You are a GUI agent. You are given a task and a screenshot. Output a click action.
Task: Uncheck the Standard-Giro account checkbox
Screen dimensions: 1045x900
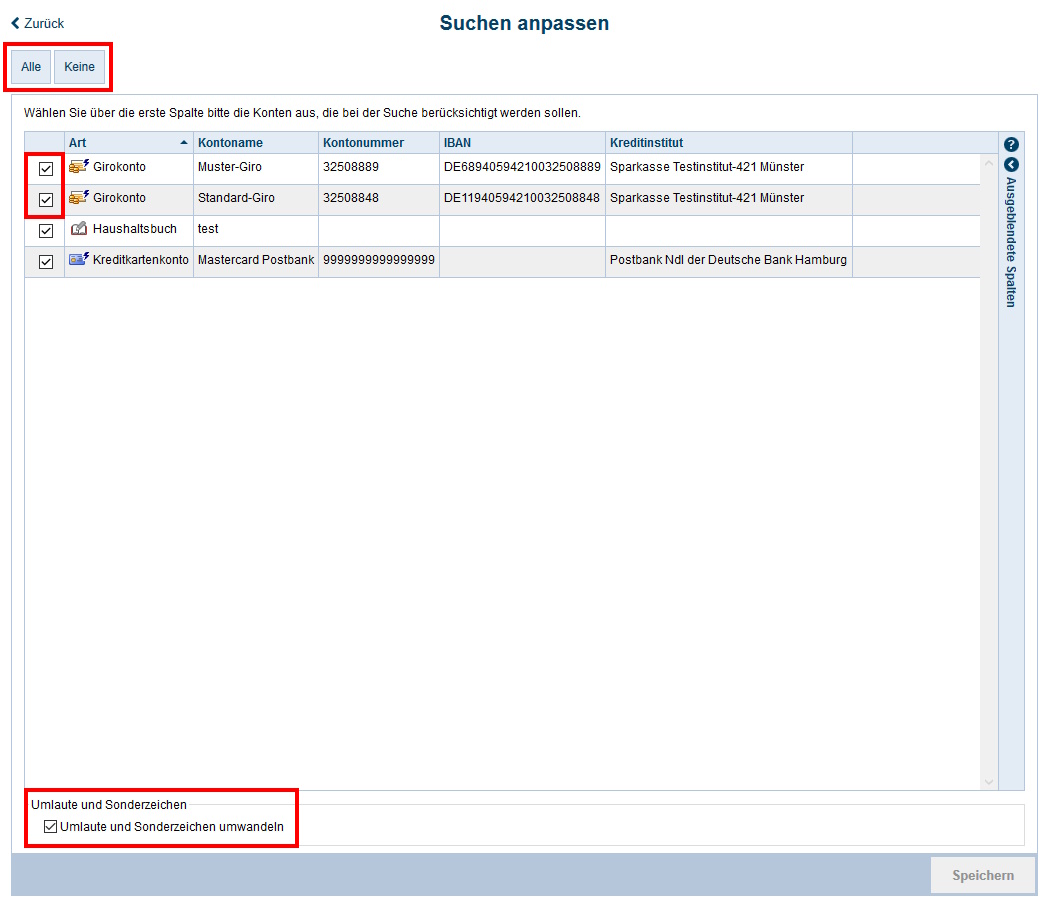pyautogui.click(x=46, y=199)
